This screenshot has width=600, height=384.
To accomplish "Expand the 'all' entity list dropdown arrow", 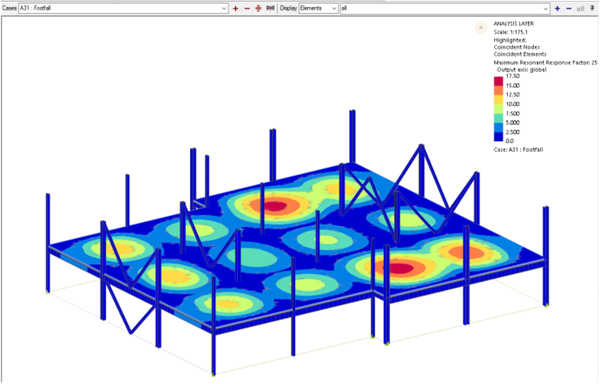I will pos(546,8).
